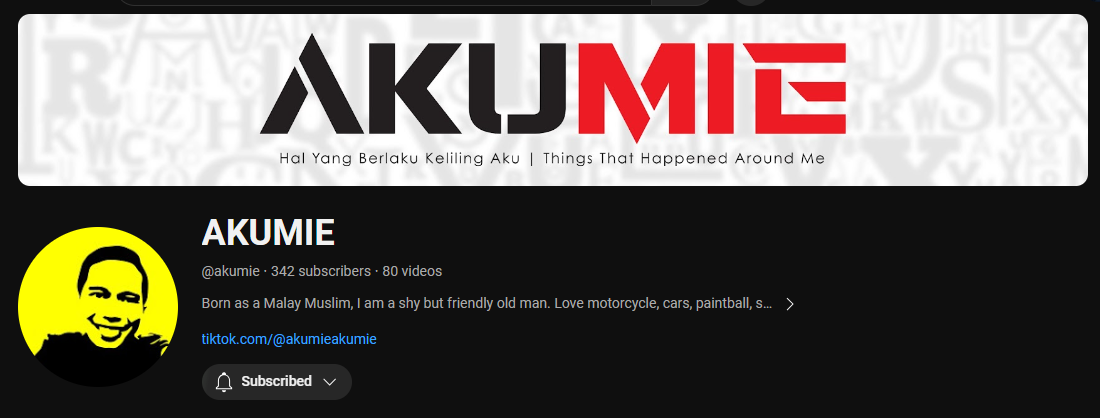Click the banner's gray lettered background pattern
This screenshot has height=418, width=1100.
coord(968,98)
